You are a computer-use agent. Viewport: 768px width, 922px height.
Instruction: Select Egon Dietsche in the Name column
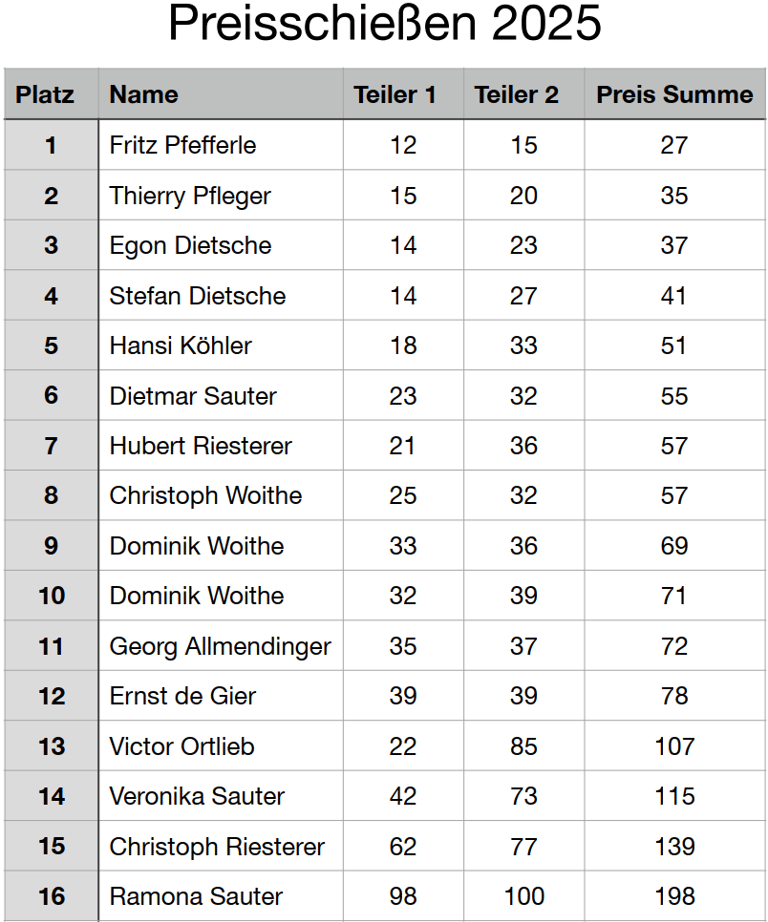tap(190, 245)
